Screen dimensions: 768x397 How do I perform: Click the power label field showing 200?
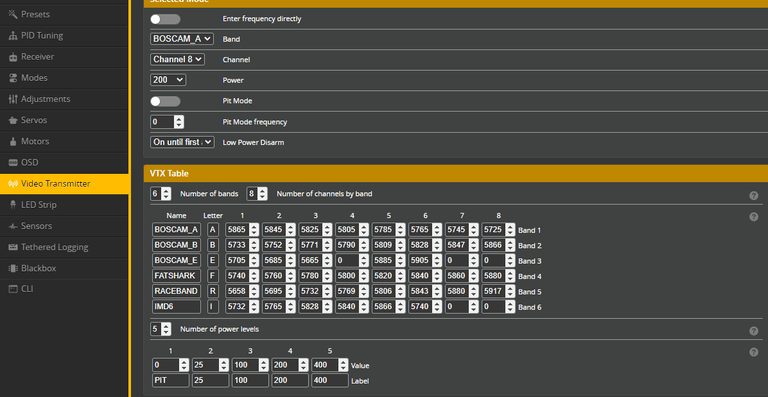(x=290, y=380)
